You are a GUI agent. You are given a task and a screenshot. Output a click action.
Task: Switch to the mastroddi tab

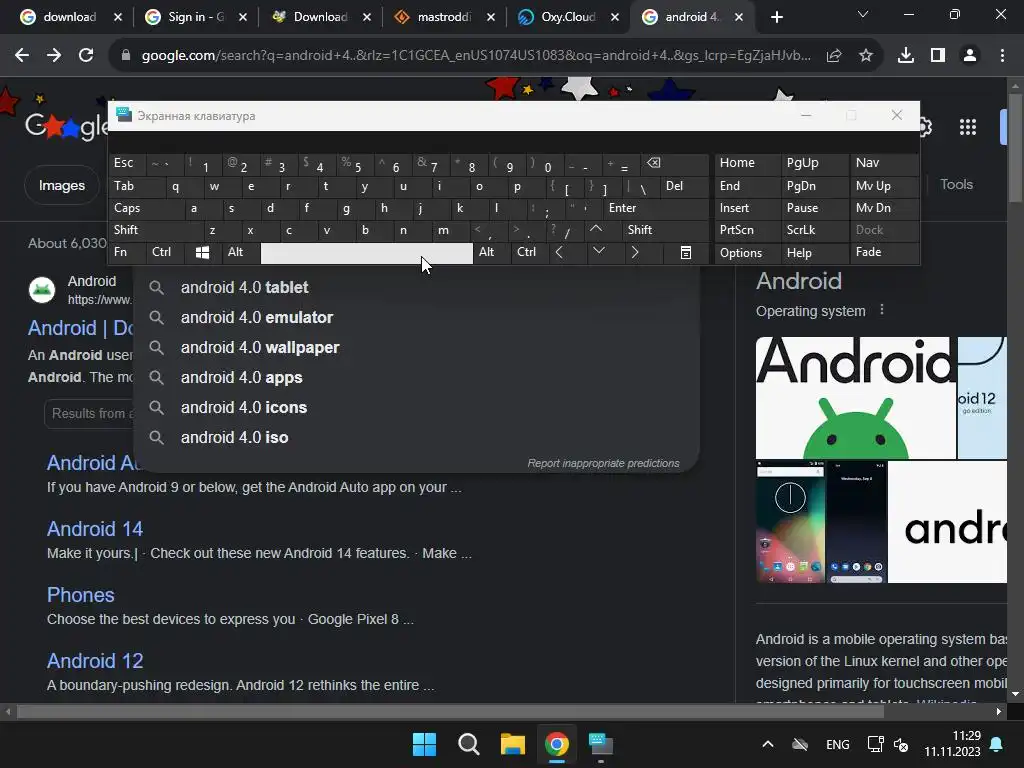click(x=443, y=17)
